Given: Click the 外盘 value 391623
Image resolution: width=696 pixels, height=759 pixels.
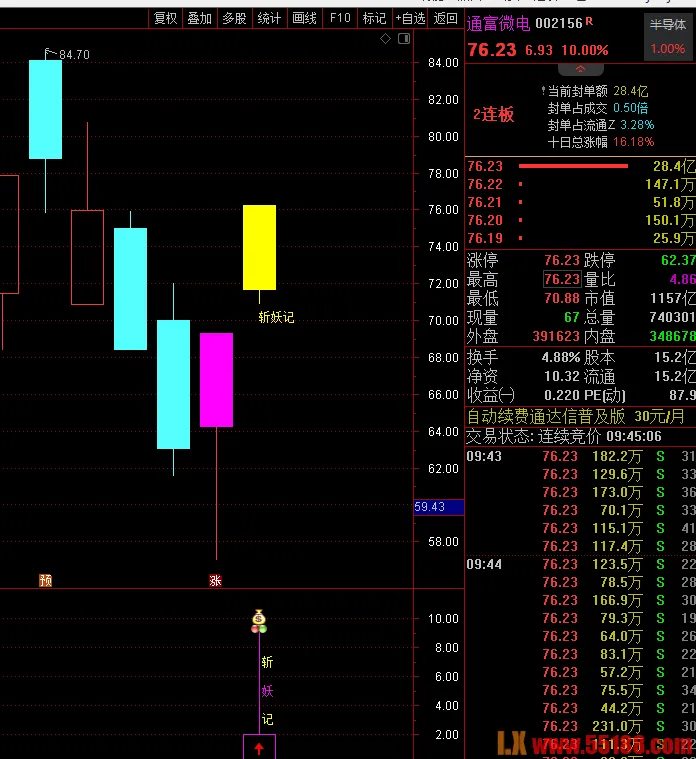Looking at the screenshot, I should [556, 336].
